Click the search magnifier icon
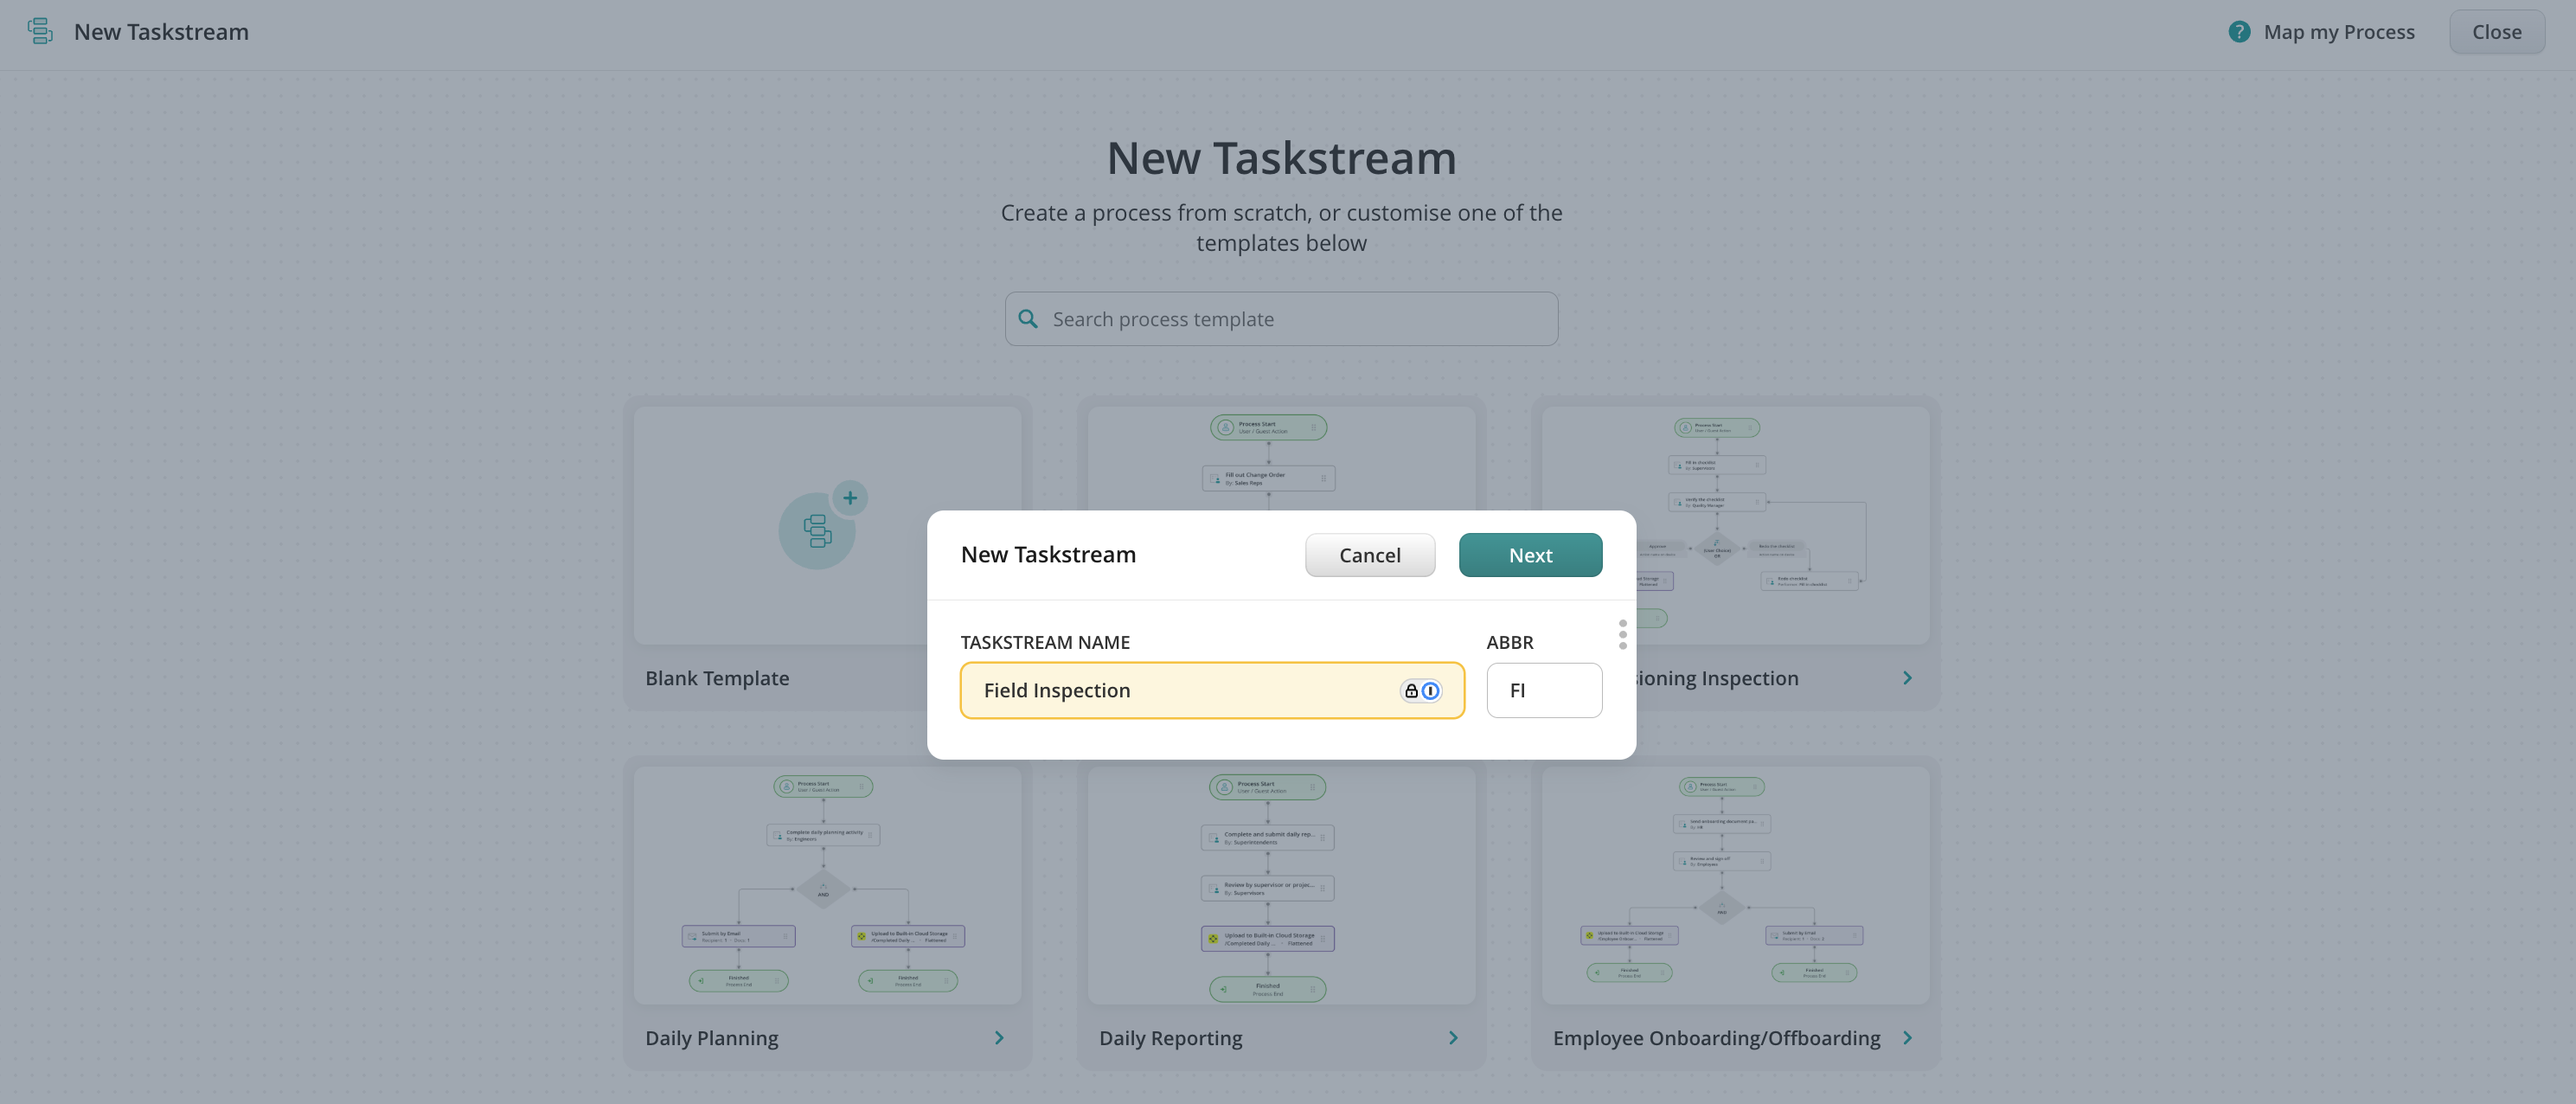 tap(1027, 319)
